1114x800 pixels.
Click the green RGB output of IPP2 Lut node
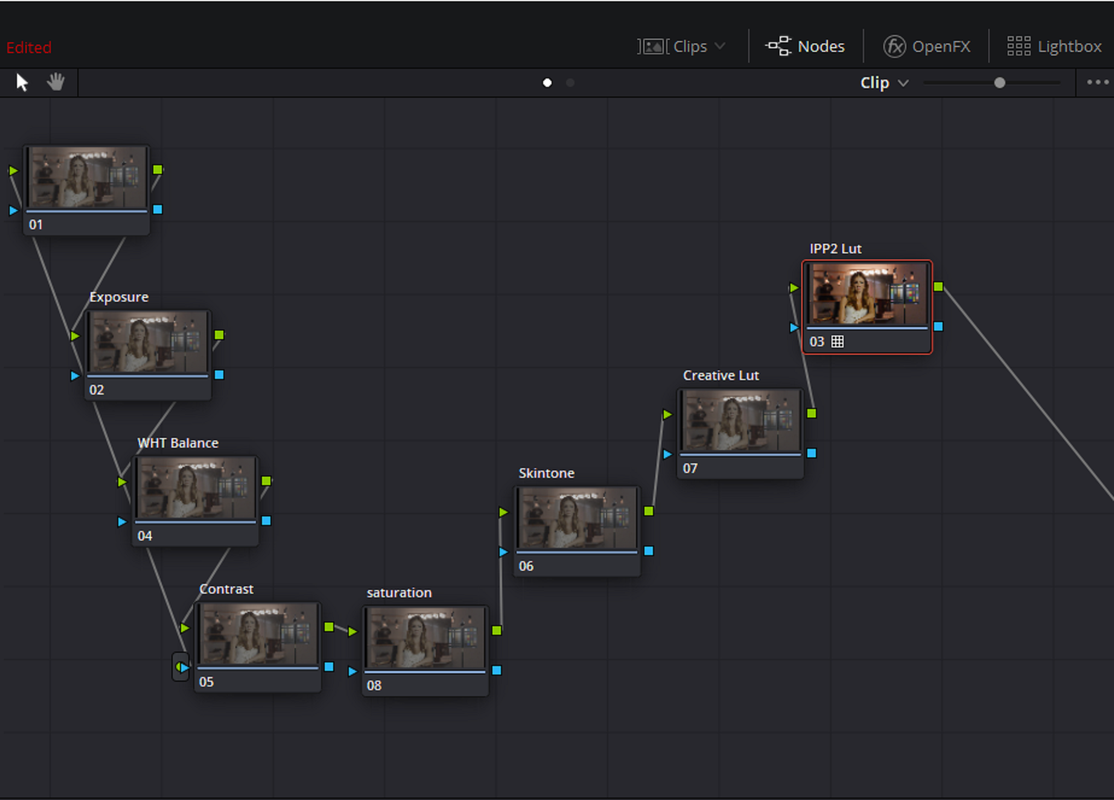point(939,286)
